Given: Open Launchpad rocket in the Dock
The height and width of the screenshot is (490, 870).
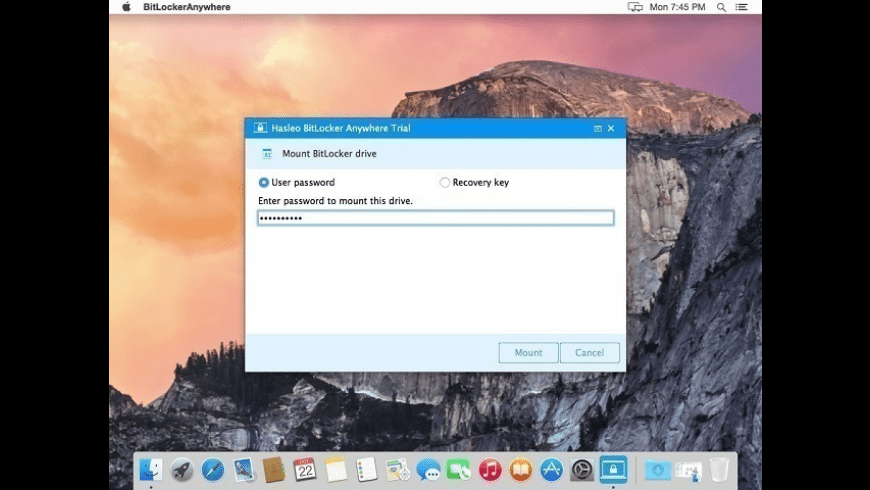Looking at the screenshot, I should [181, 470].
